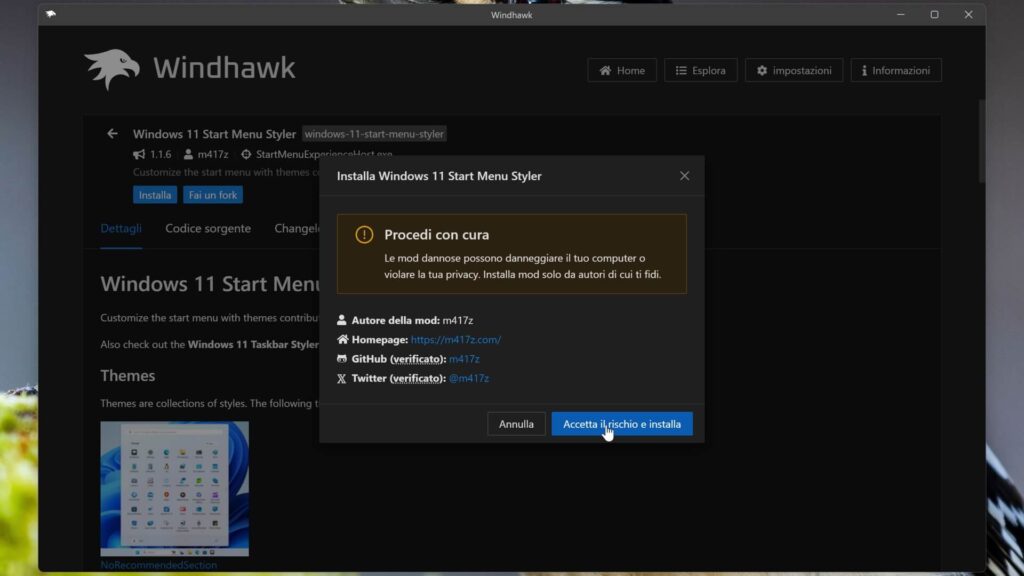Click the author icon beside m417z in header
This screenshot has height=576, width=1024.
point(188,154)
